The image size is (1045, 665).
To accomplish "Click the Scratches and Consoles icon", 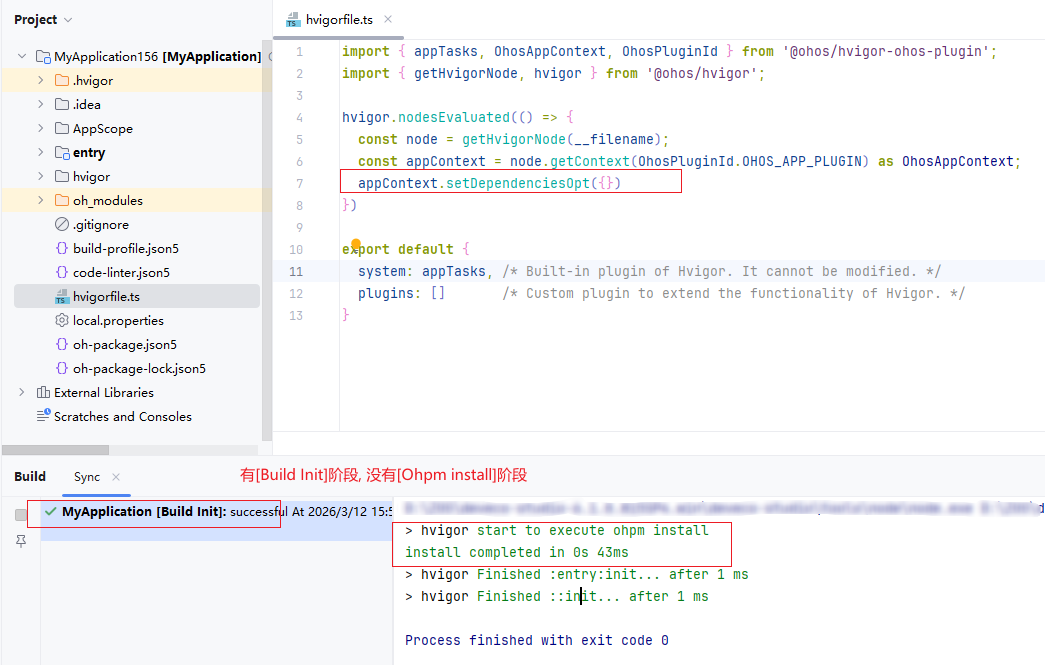I will (x=43, y=417).
